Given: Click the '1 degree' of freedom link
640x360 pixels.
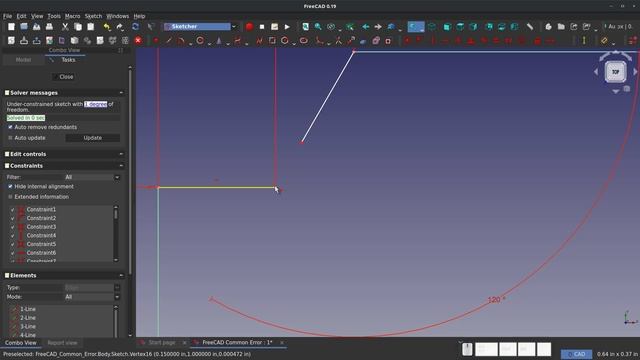Looking at the screenshot, I should click(96, 104).
